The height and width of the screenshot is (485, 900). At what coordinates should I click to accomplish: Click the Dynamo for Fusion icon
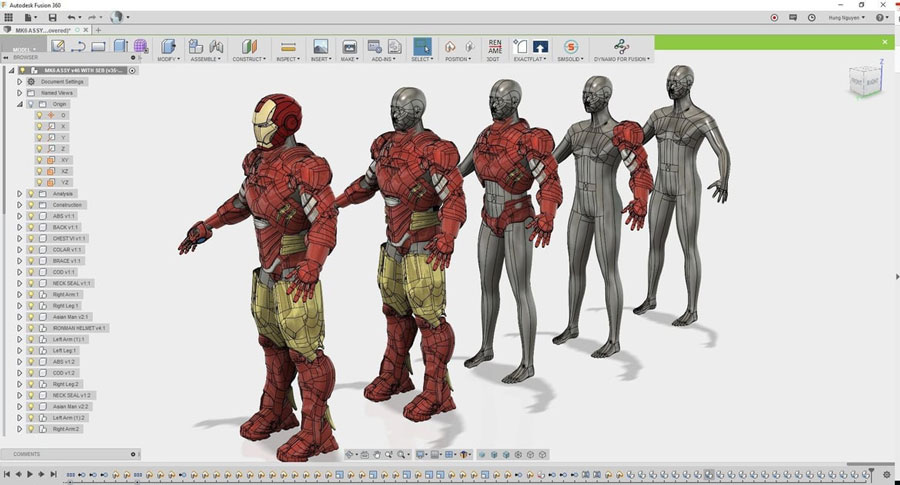pos(621,46)
